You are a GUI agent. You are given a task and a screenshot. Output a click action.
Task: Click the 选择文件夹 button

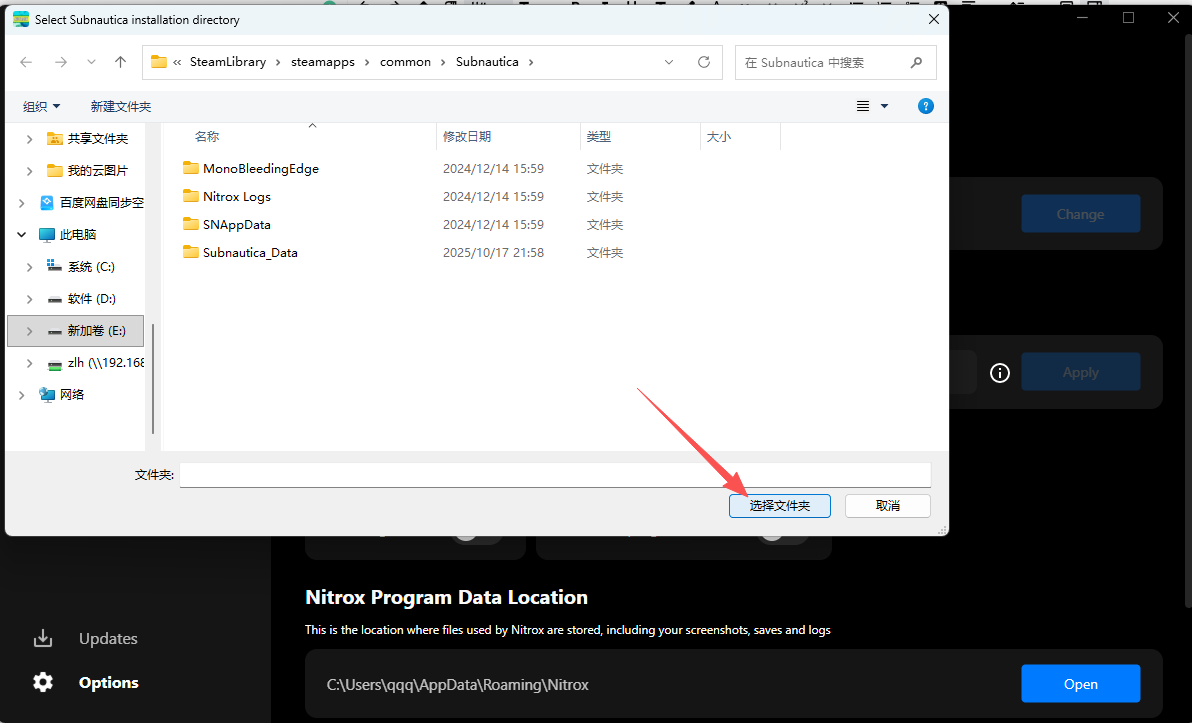coord(779,506)
